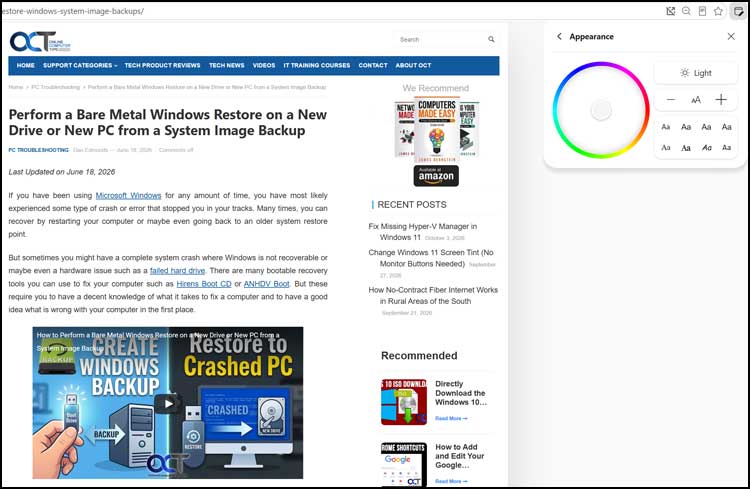Open How to Add and Edit Your Google article
750x489 pixels.
pyautogui.click(x=460, y=456)
